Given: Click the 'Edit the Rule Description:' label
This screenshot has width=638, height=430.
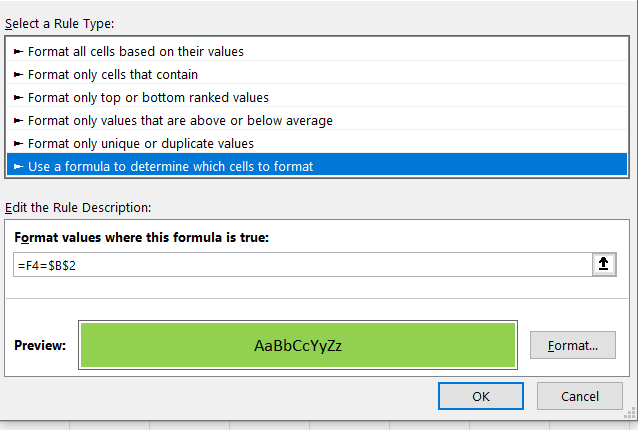Looking at the screenshot, I should (x=78, y=207).
